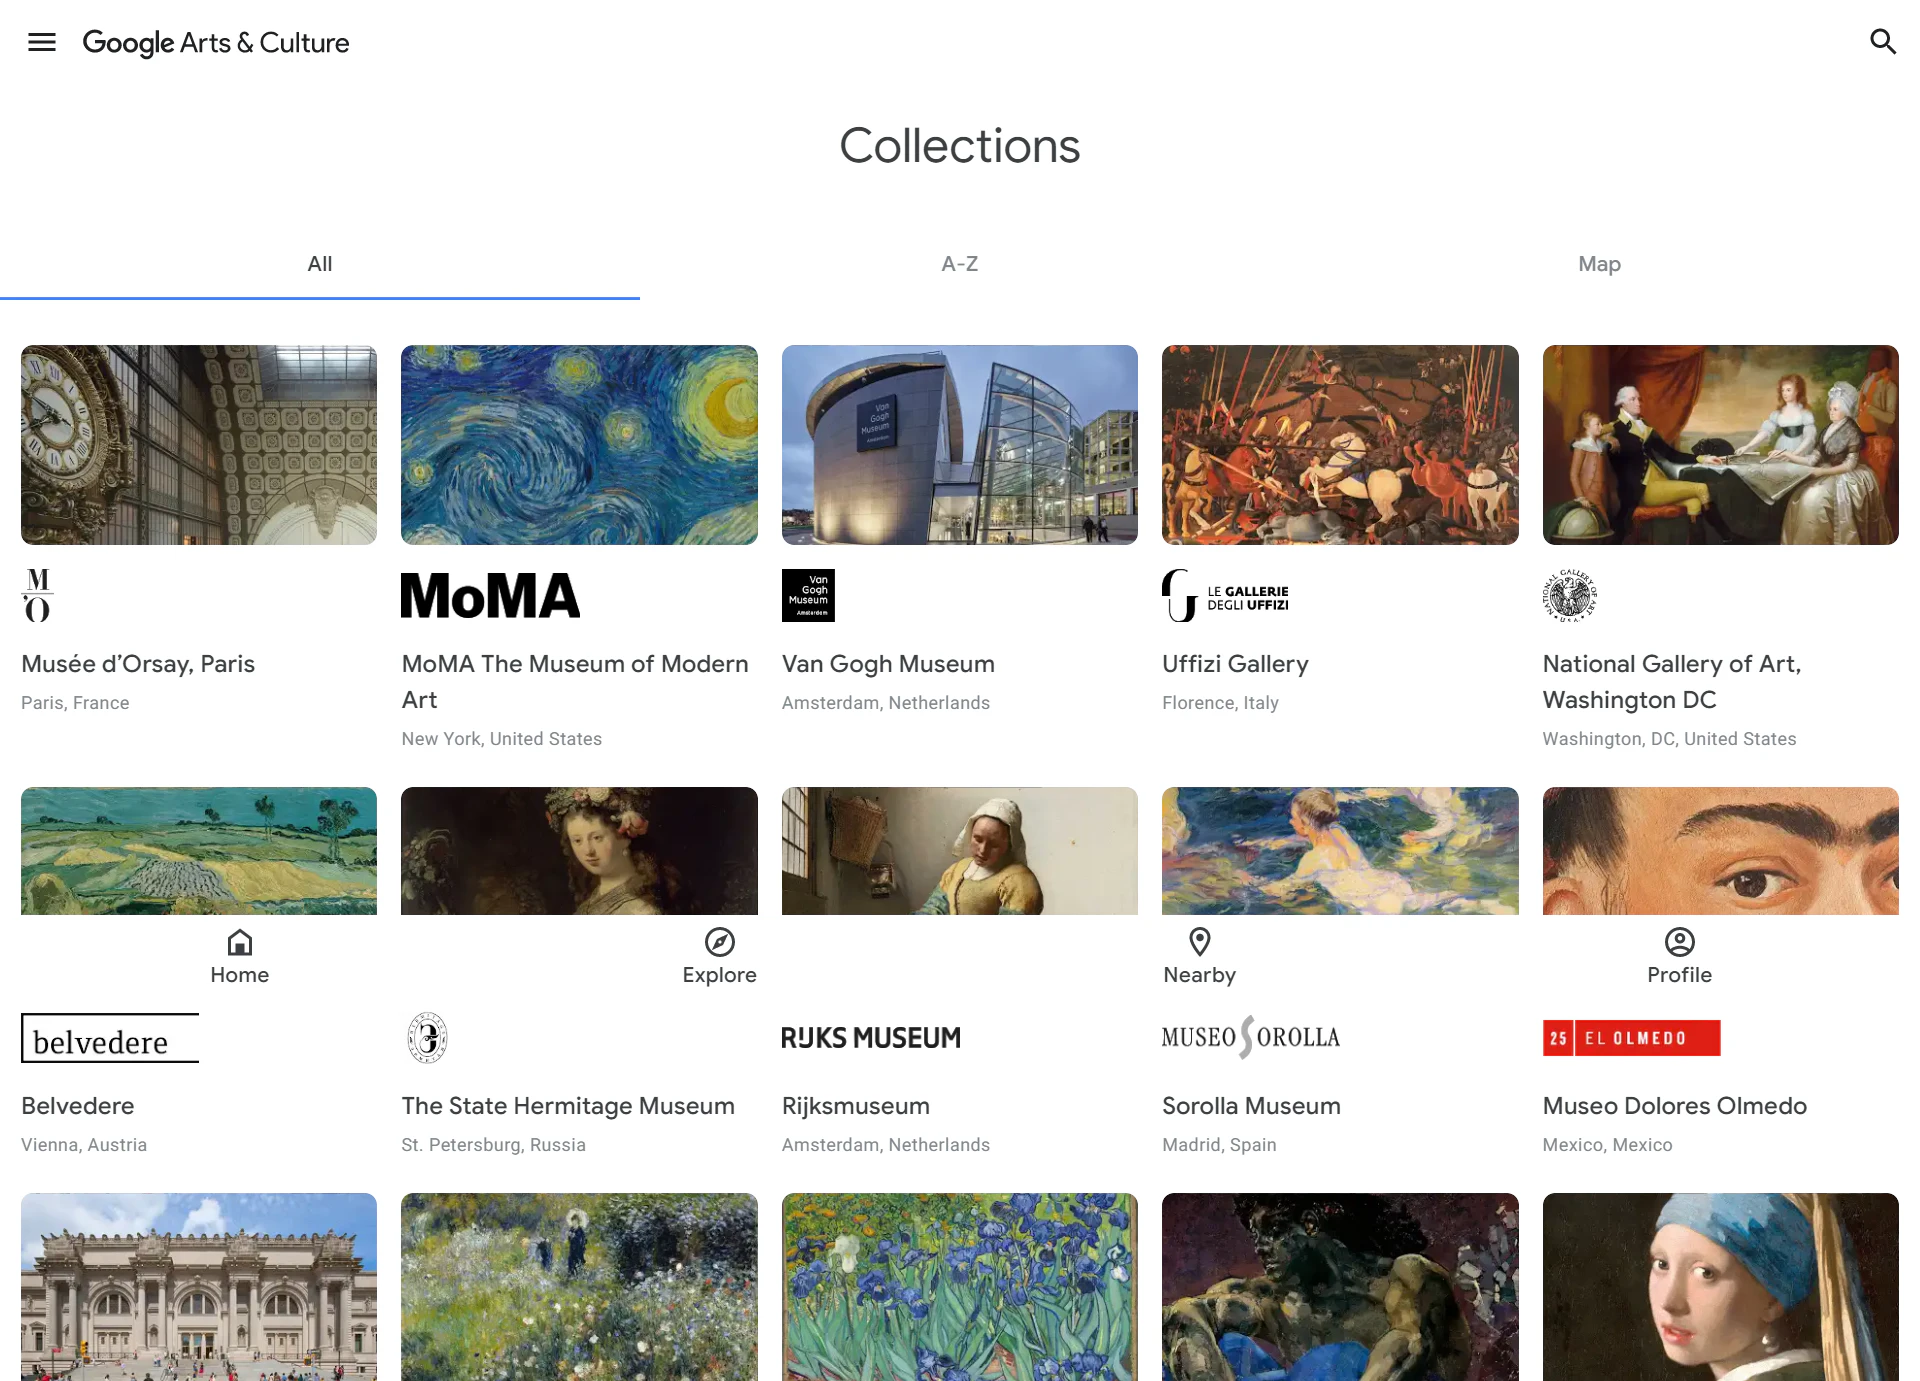Open the Profile account icon

(x=1679, y=942)
